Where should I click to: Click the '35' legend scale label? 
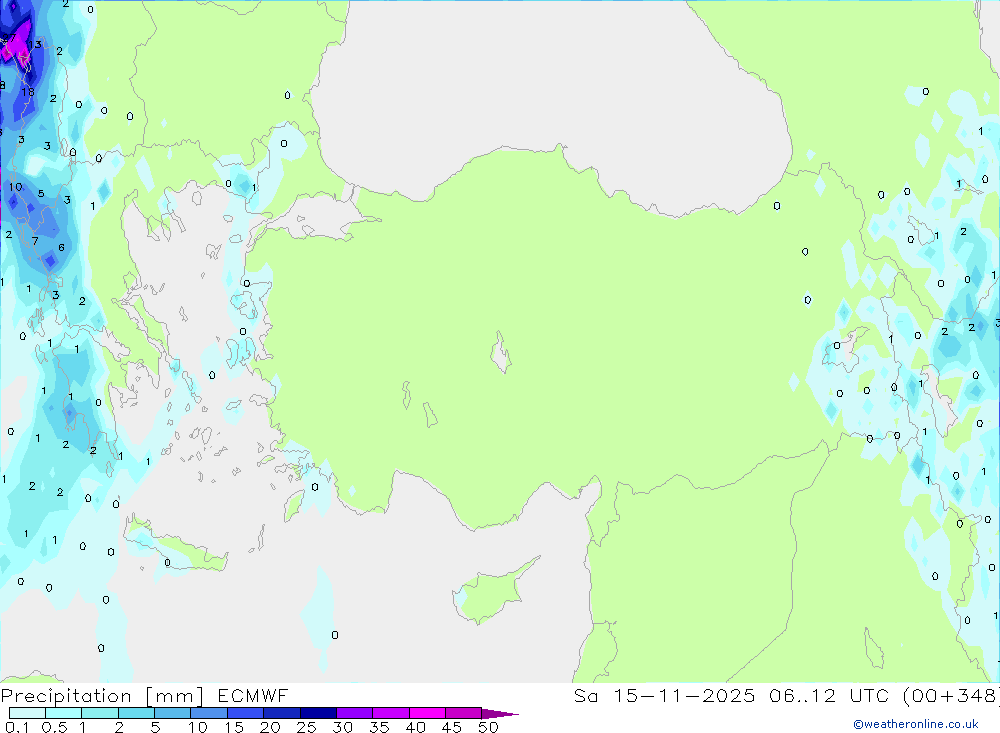click(x=379, y=727)
